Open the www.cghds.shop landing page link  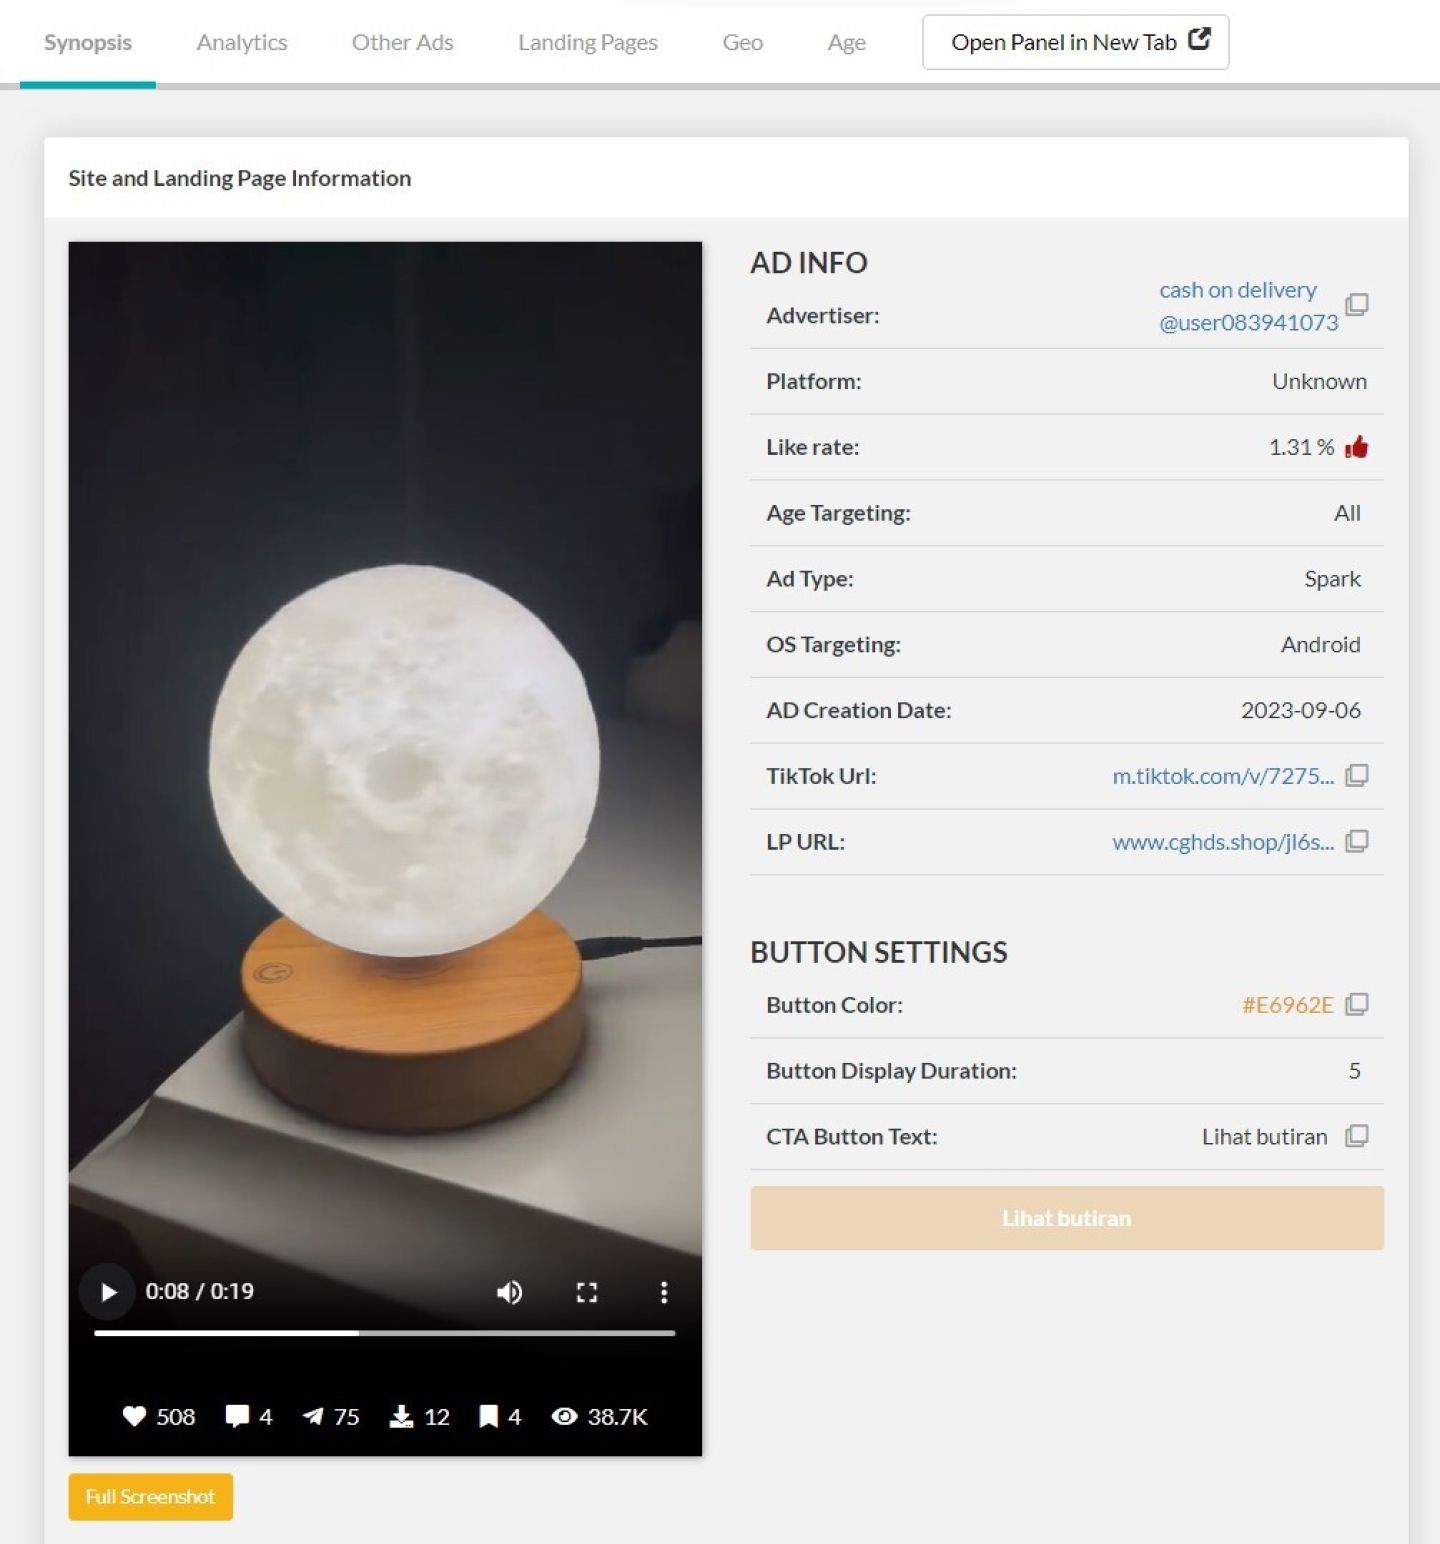click(x=1222, y=842)
